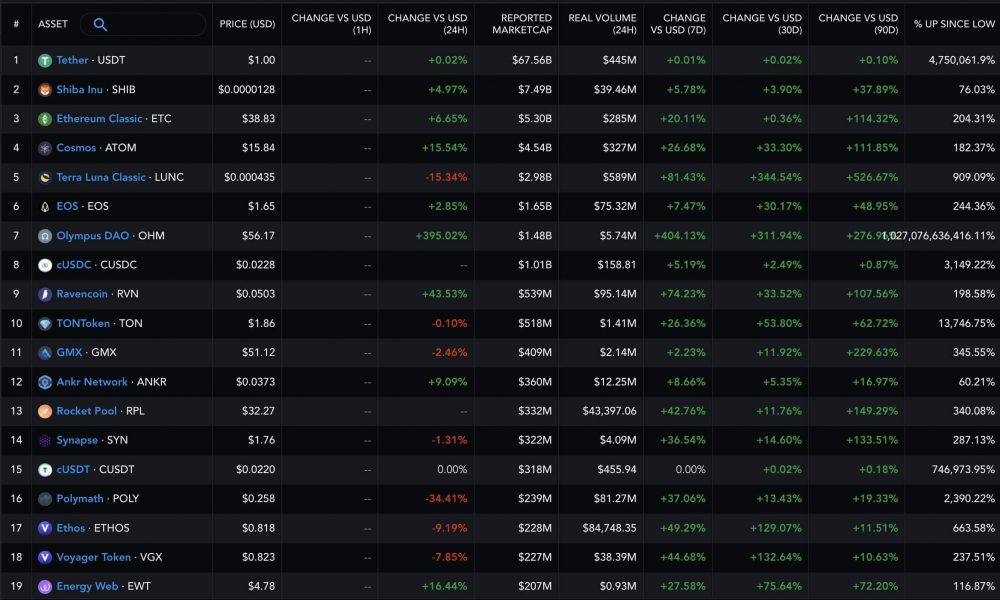Click the search magnifier icon
This screenshot has width=1000, height=600.
pos(100,24)
